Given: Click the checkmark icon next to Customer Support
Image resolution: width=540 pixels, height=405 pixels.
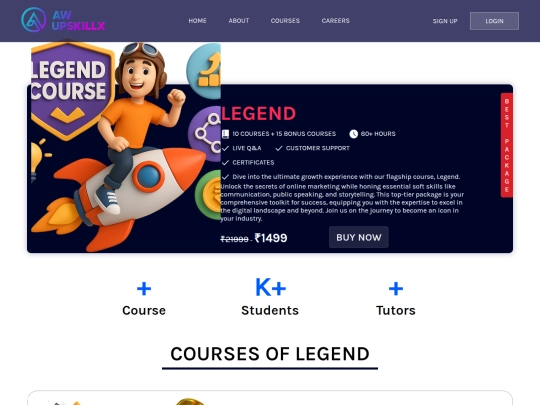Looking at the screenshot, I should [279, 148].
